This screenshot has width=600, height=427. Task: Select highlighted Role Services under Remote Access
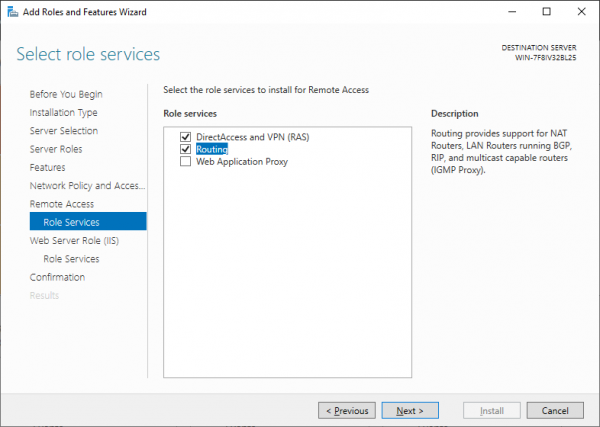tap(71, 222)
